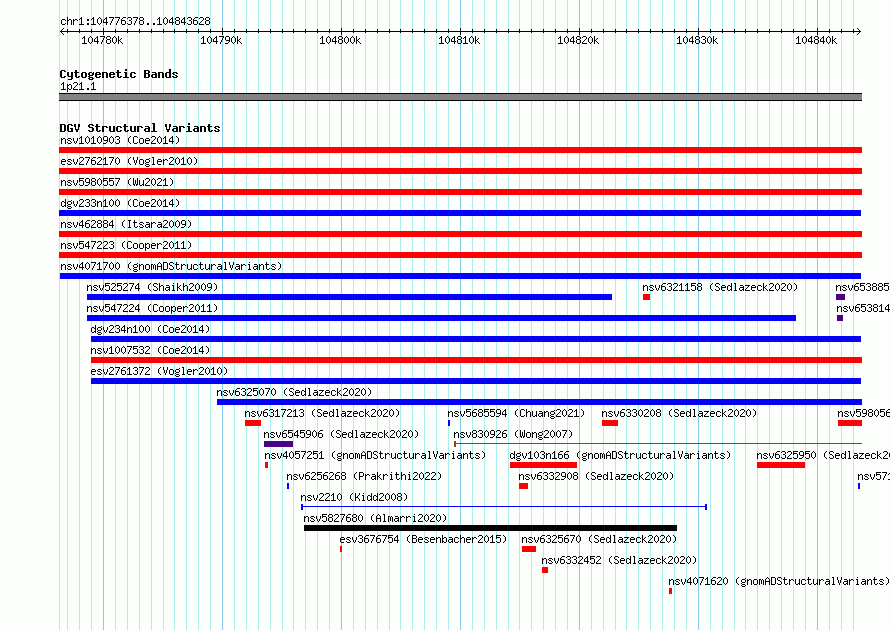Click dgv103n166 gnomADStructuralVariants label
Image resolution: width=890 pixels, height=630 pixels.
[x=620, y=455]
